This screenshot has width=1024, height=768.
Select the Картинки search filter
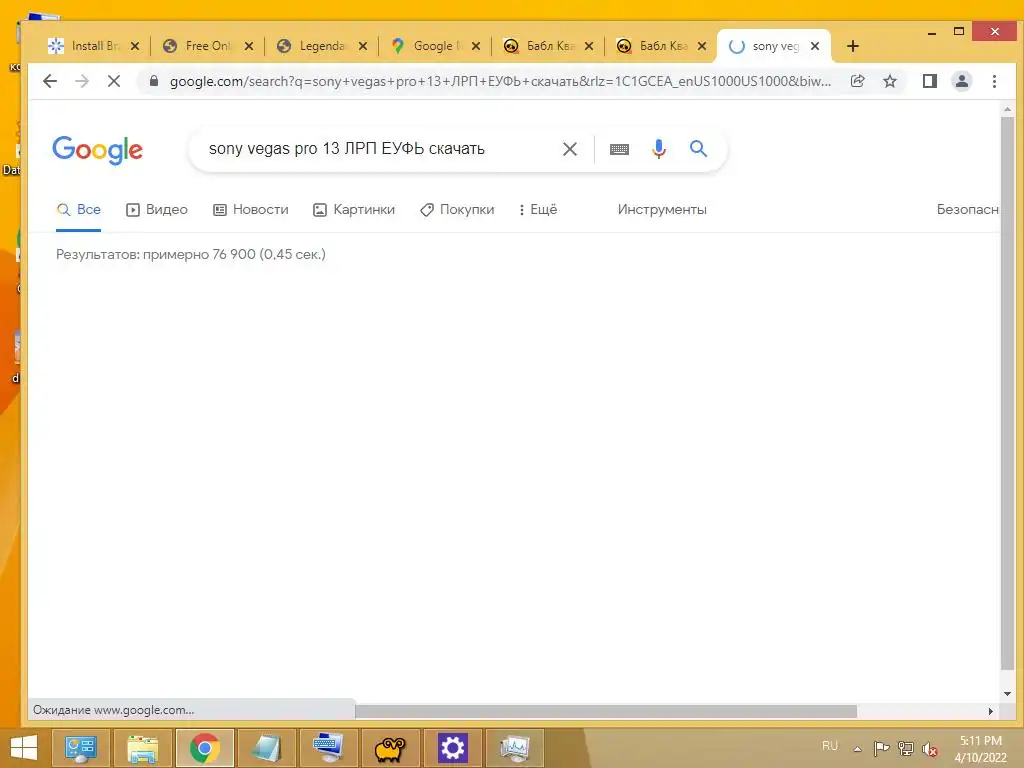coord(354,210)
